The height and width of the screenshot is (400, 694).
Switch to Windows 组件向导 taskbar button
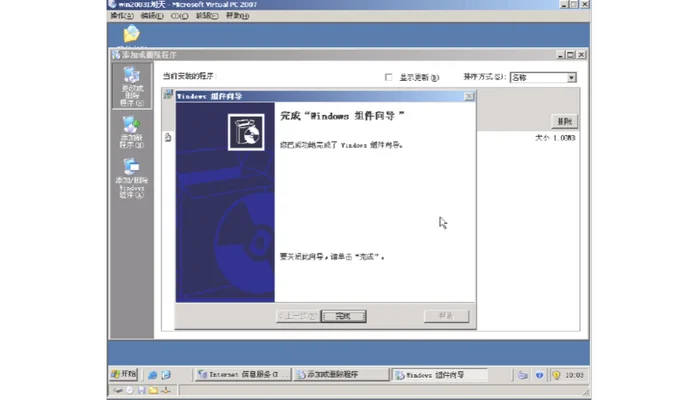click(440, 374)
